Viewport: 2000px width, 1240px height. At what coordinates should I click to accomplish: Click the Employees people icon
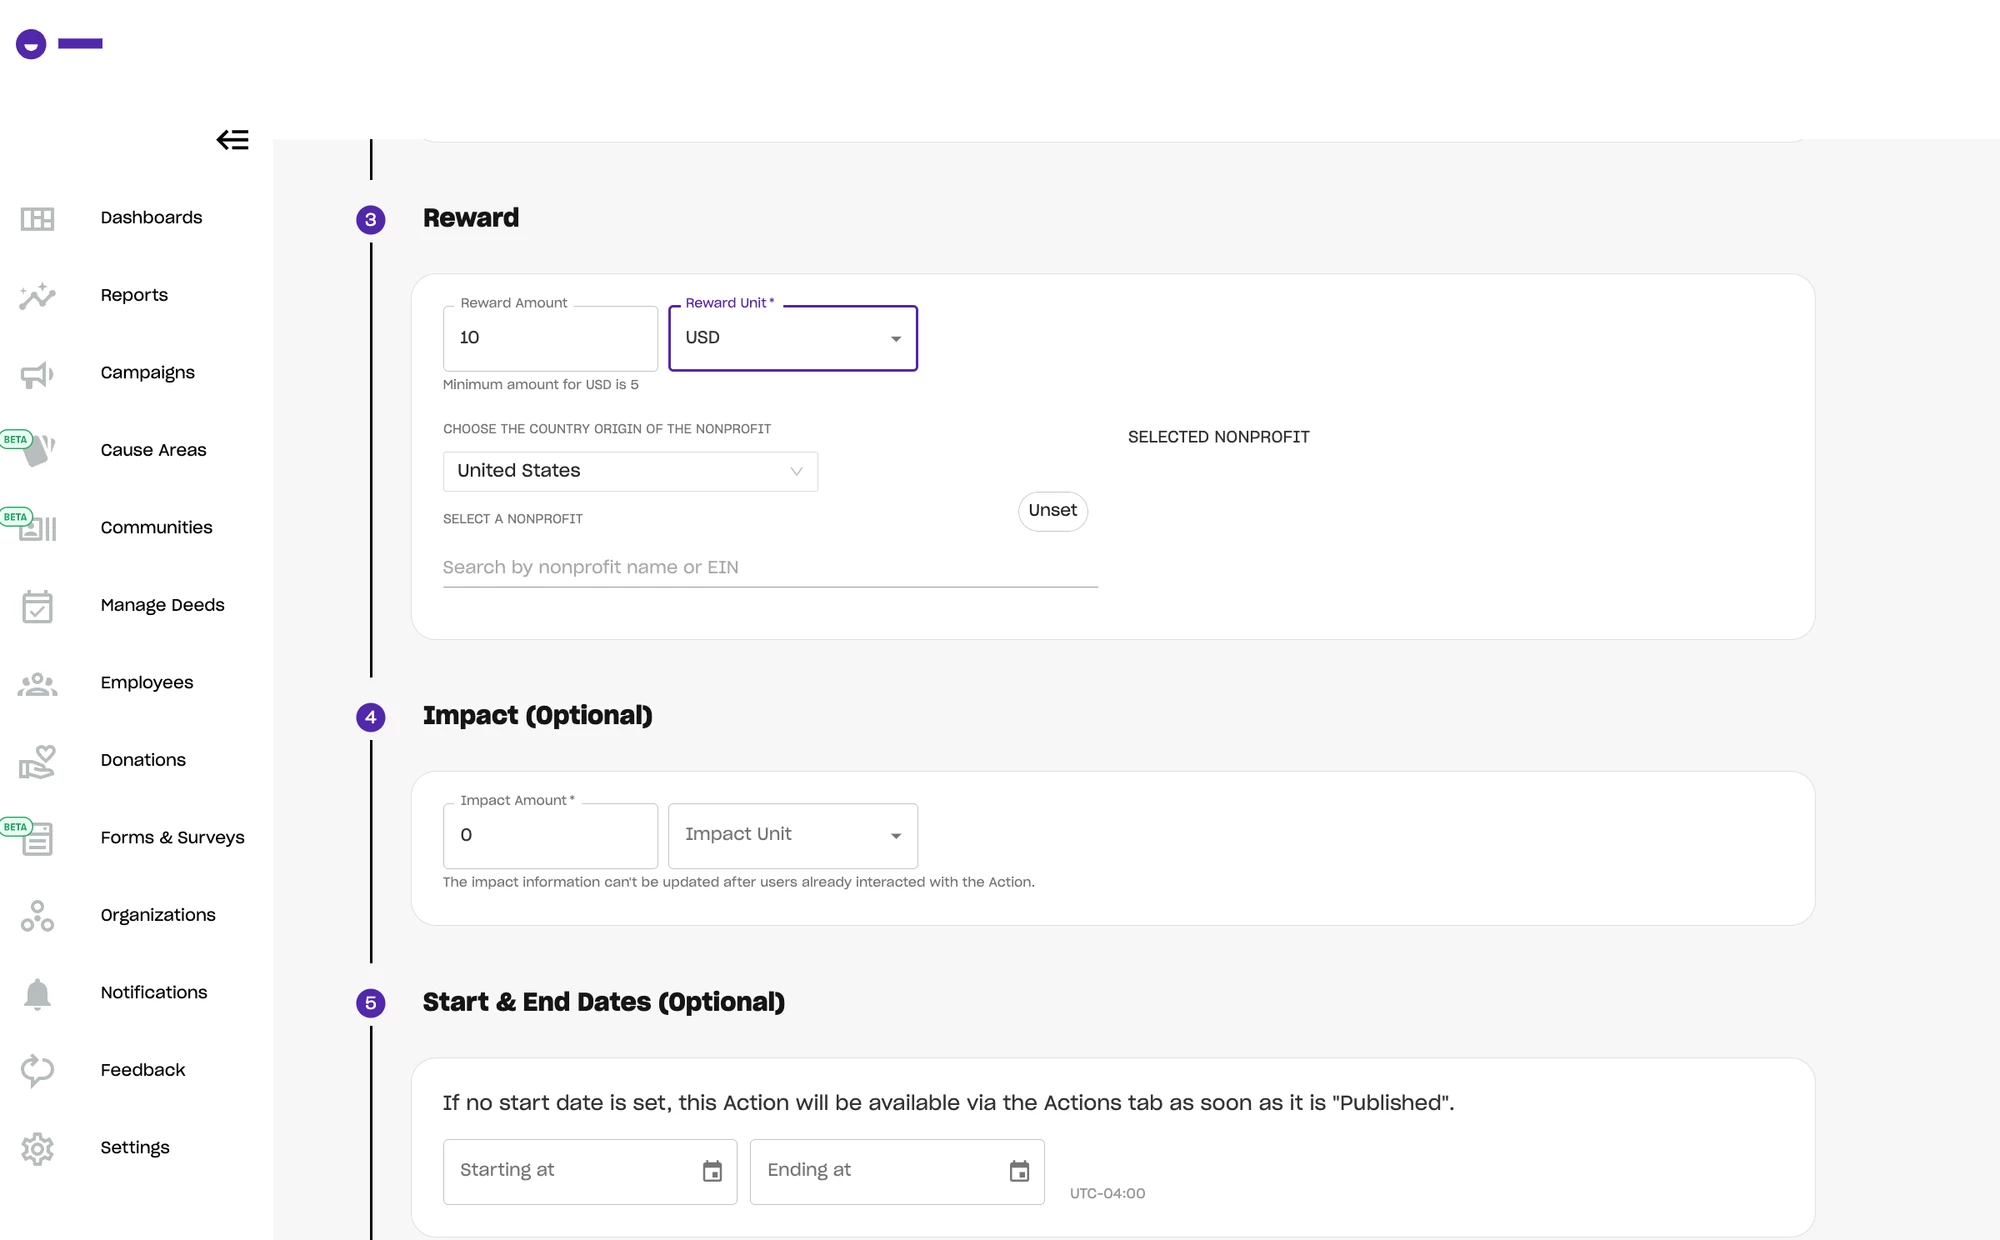(37, 684)
